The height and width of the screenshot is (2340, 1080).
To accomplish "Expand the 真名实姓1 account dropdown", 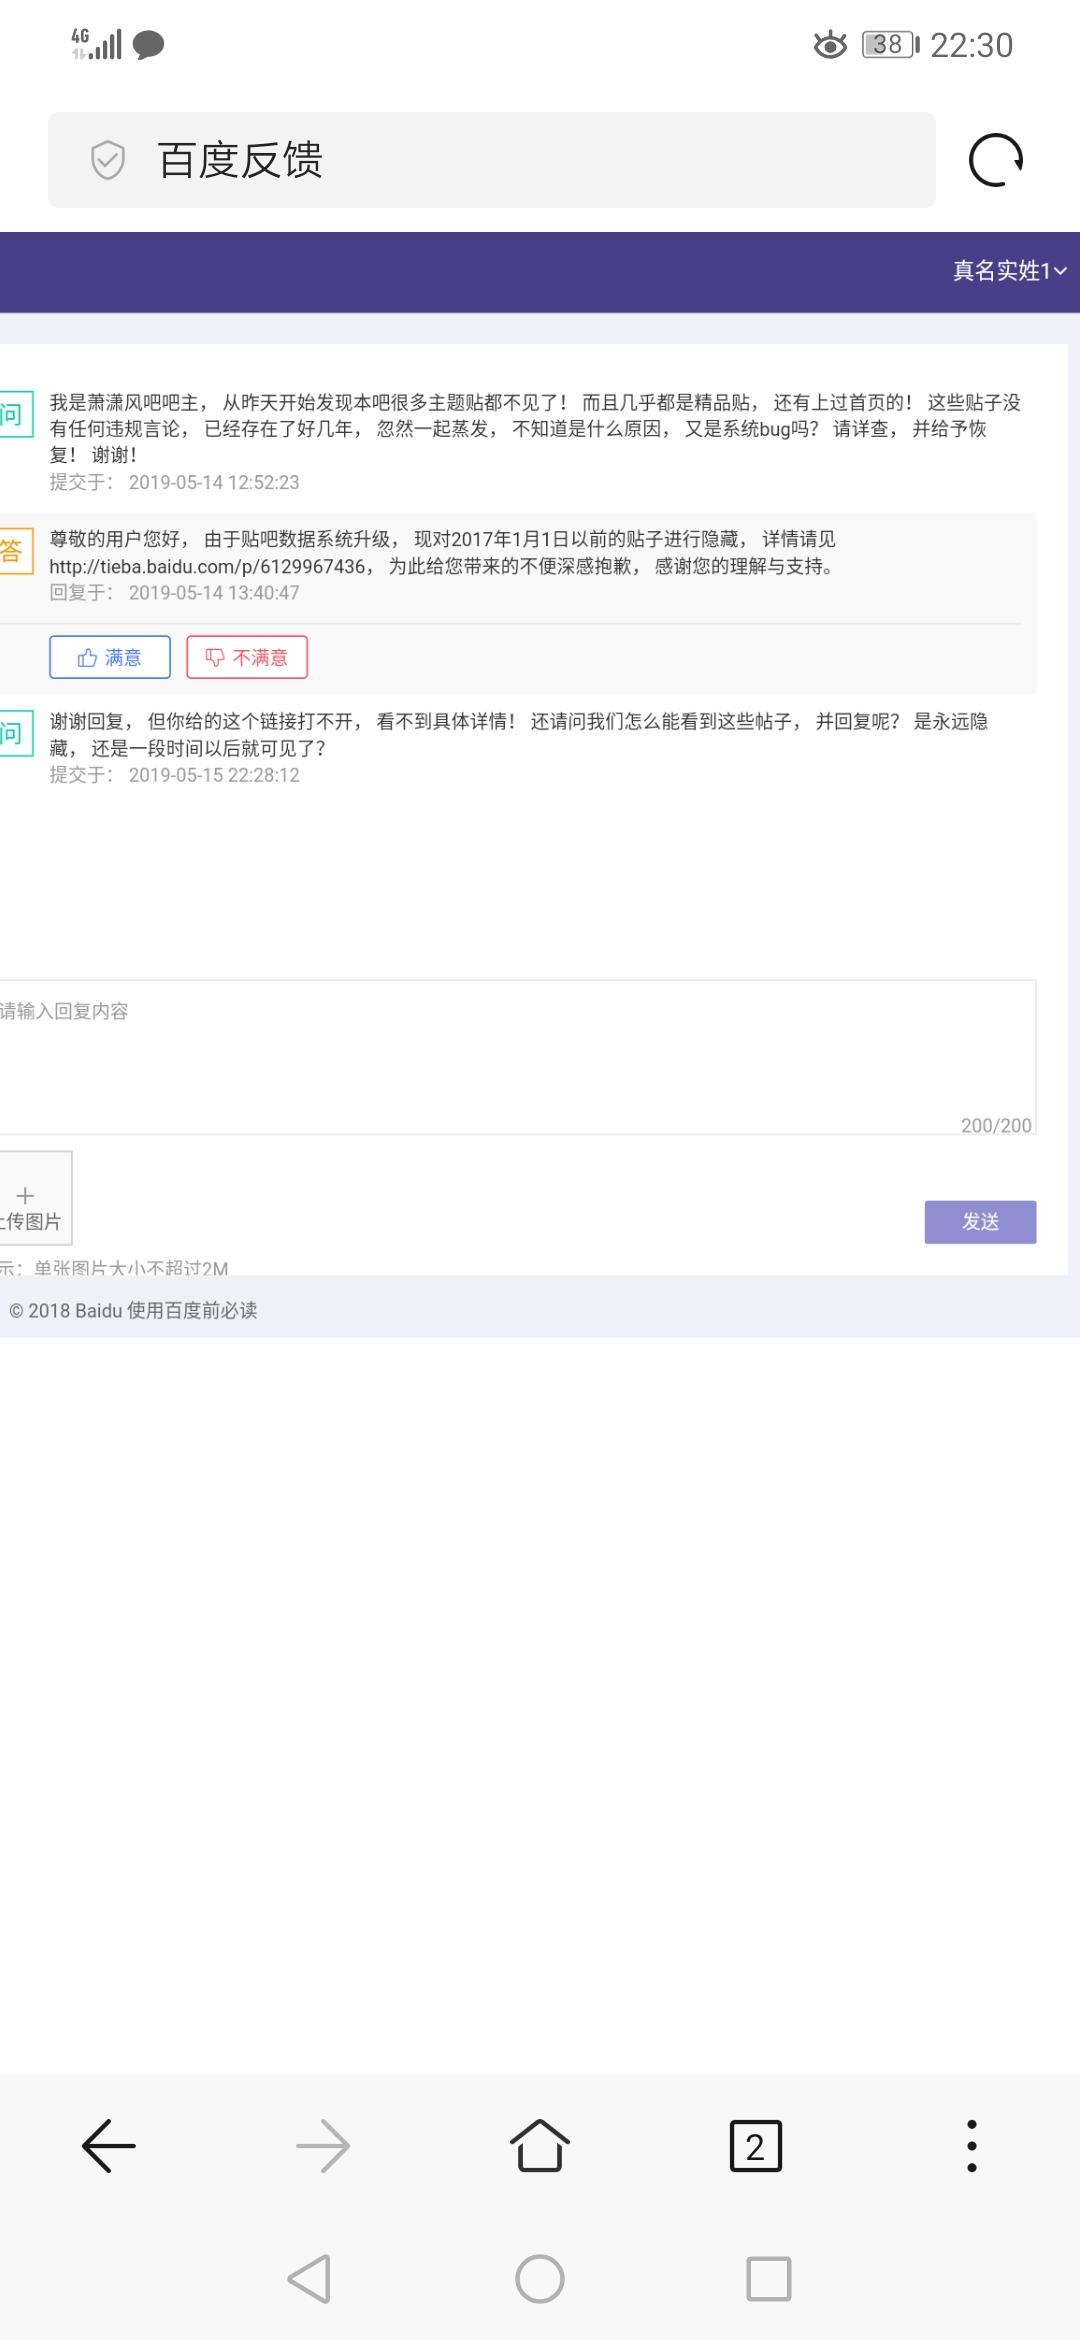I will (1010, 271).
